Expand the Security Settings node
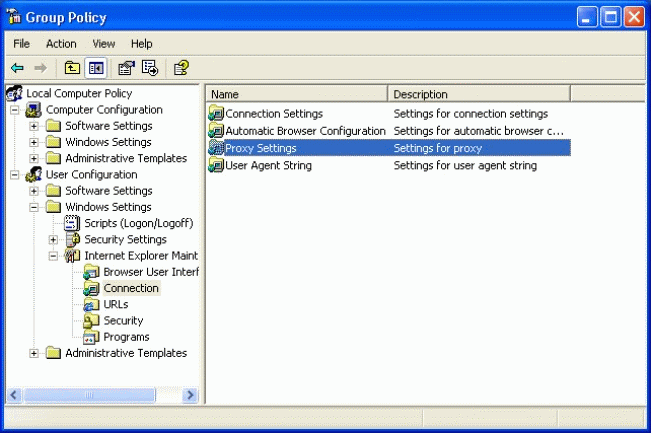Screen dimensions: 651x433 pyautogui.click(x=53, y=240)
